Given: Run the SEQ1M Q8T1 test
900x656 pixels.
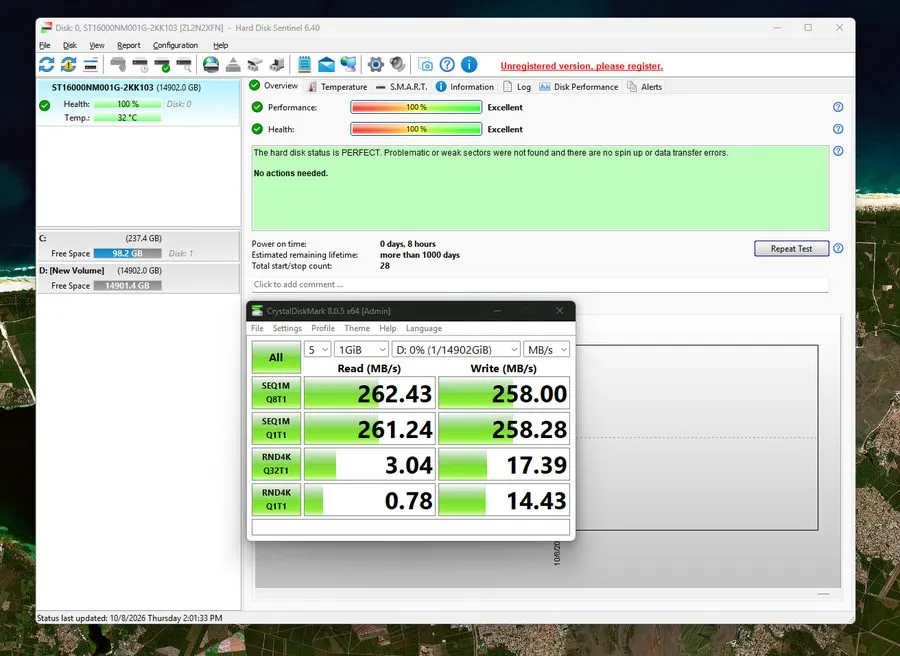Looking at the screenshot, I should 276,393.
